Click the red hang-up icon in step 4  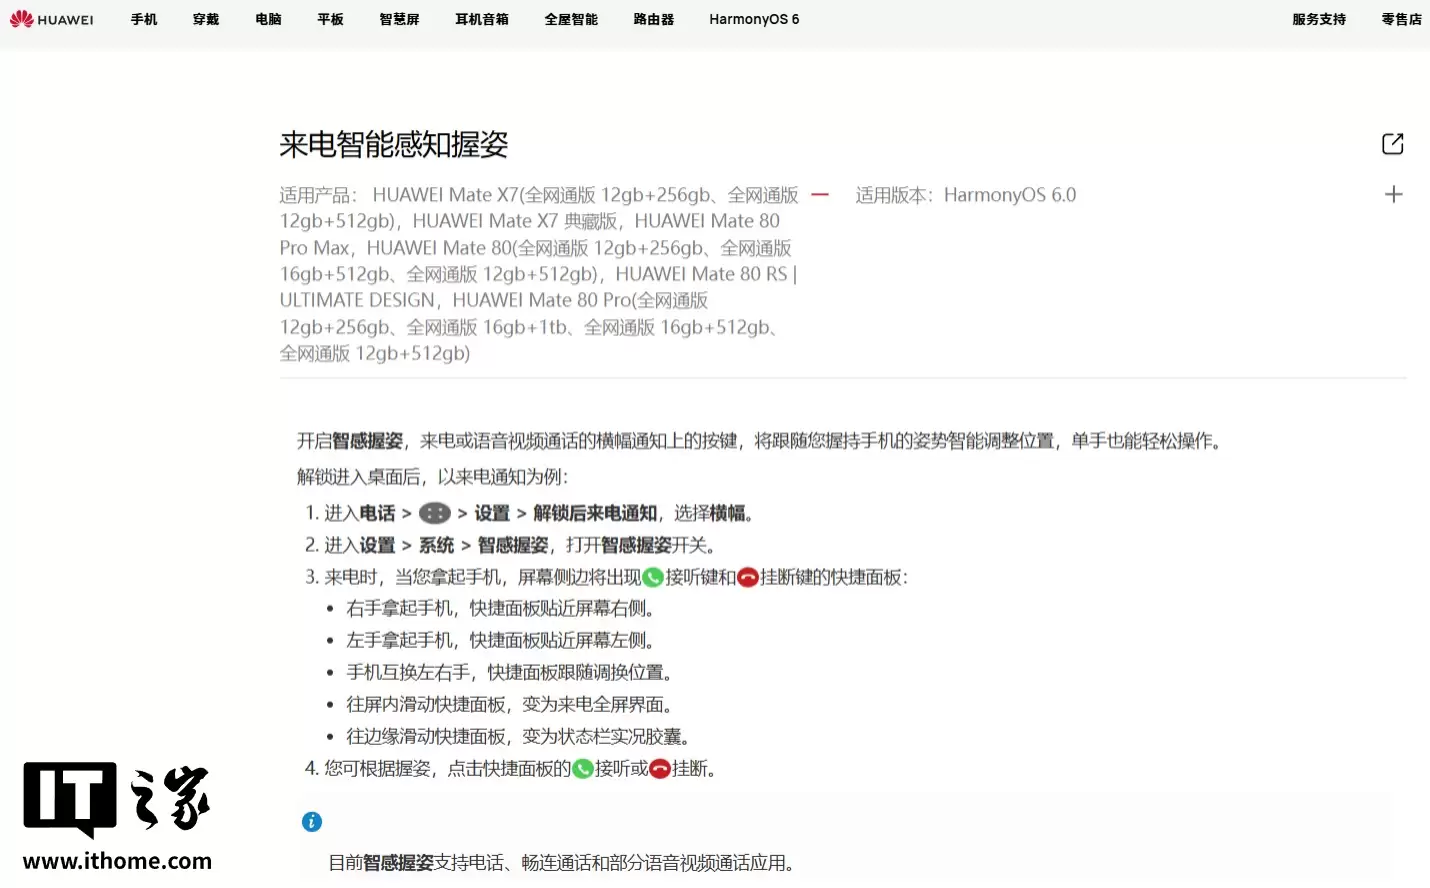pyautogui.click(x=660, y=769)
